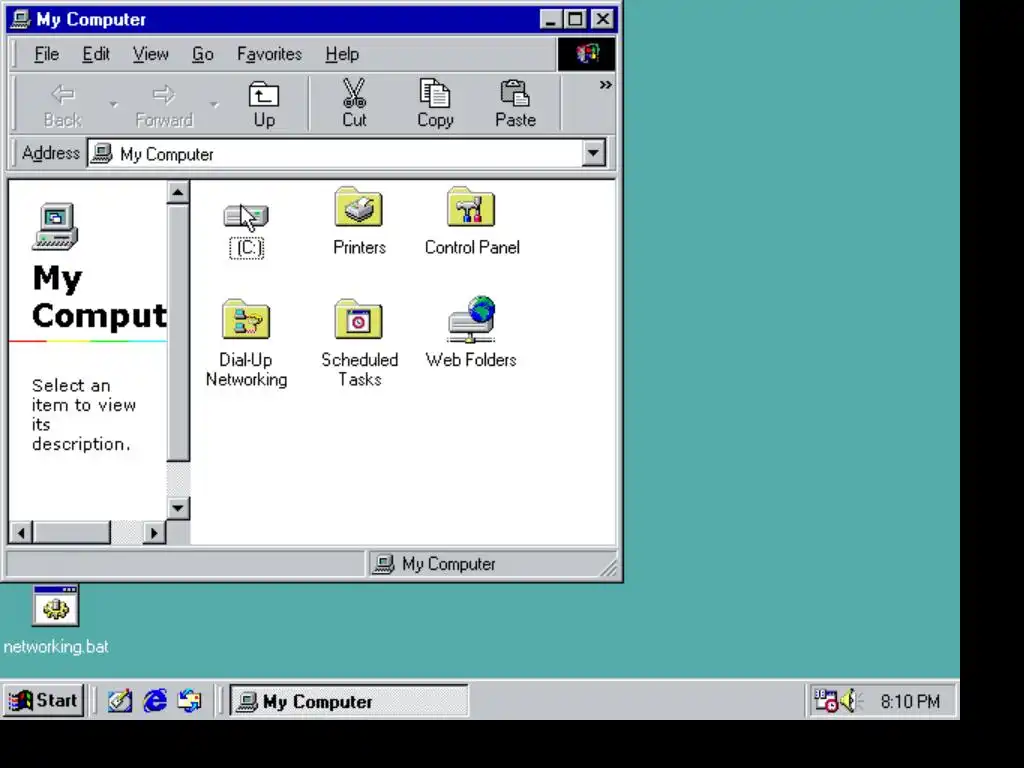Click the Cut scissors toolbar button
1024x768 pixels.
click(355, 104)
